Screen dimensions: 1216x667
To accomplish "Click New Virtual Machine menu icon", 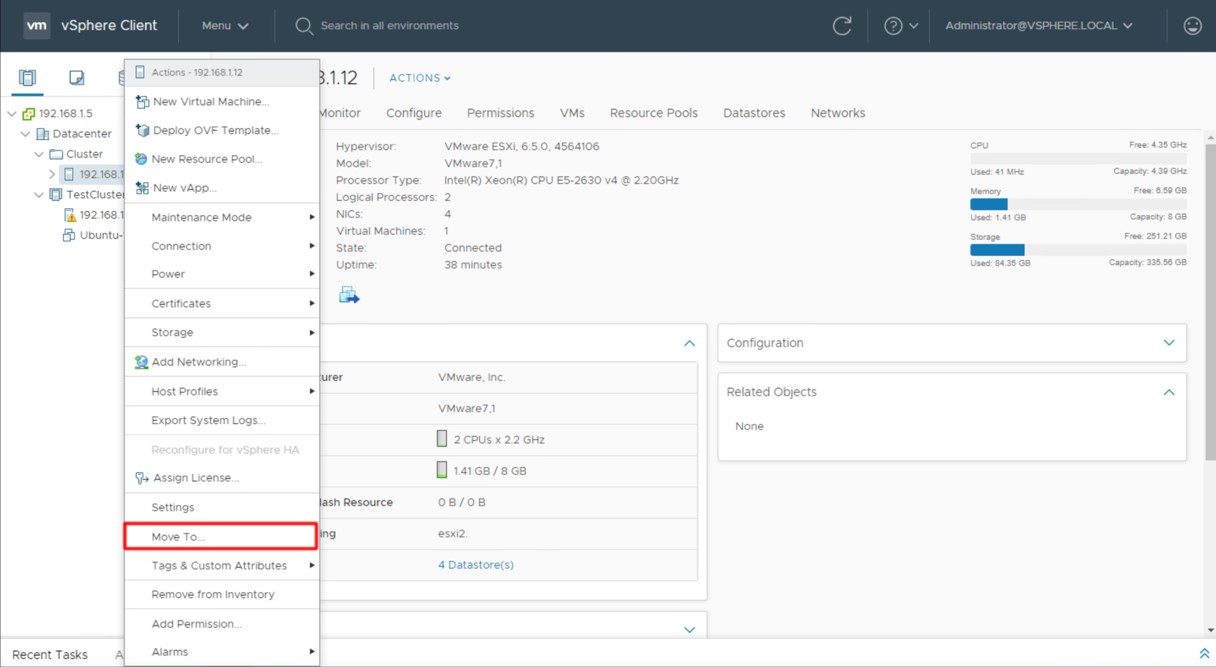I will [142, 102].
